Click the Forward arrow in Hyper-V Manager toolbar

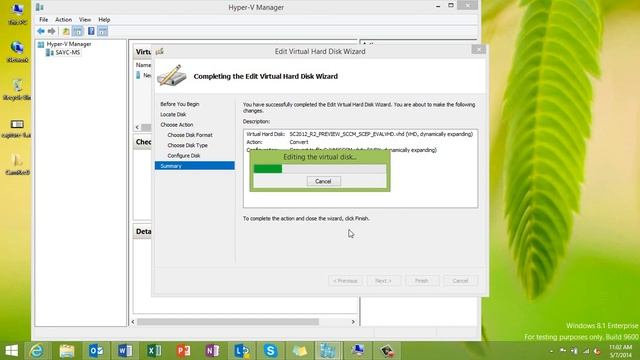coord(51,31)
